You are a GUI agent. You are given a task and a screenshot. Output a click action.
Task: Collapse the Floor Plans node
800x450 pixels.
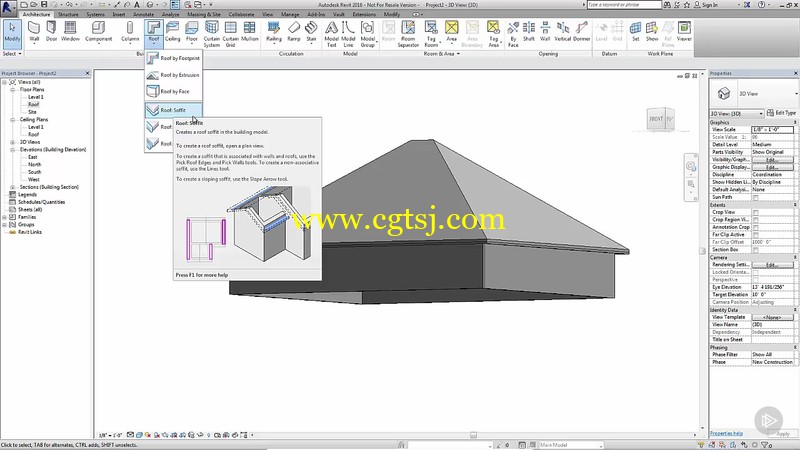[x=13, y=90]
